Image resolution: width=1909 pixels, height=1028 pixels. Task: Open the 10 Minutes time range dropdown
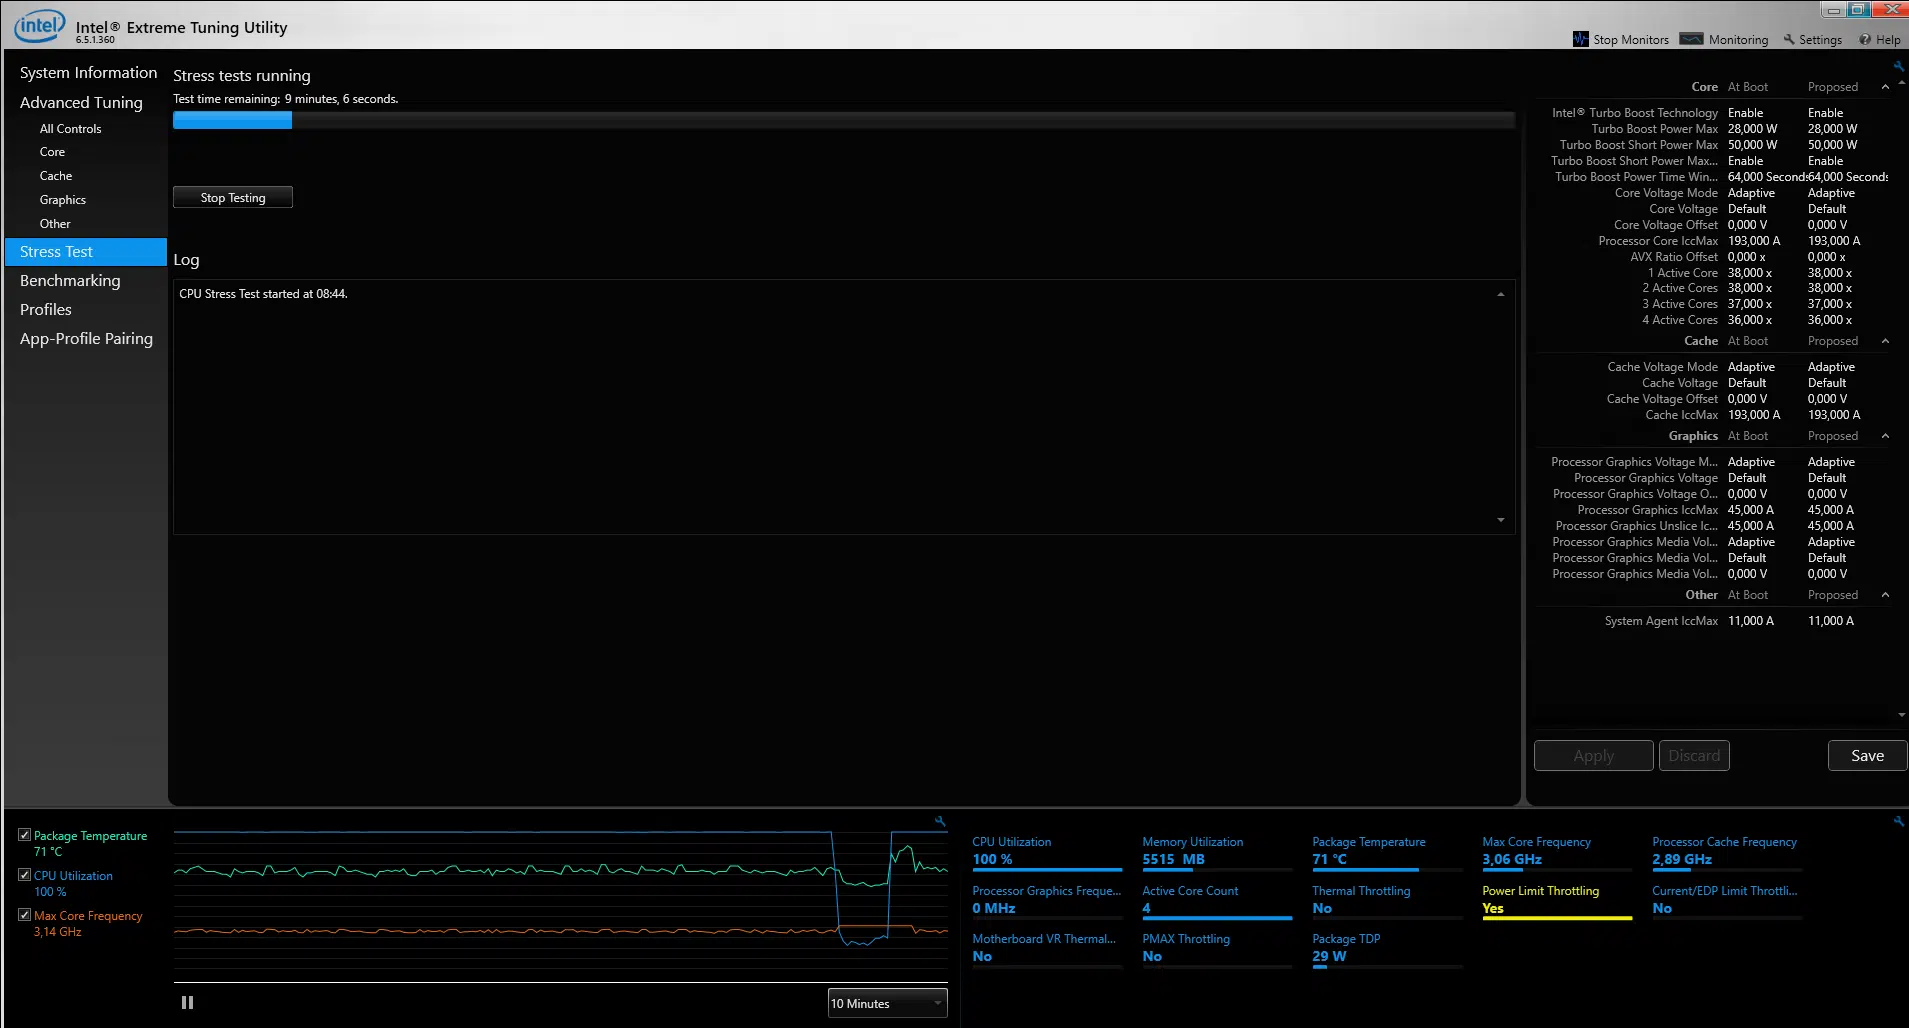887,1003
